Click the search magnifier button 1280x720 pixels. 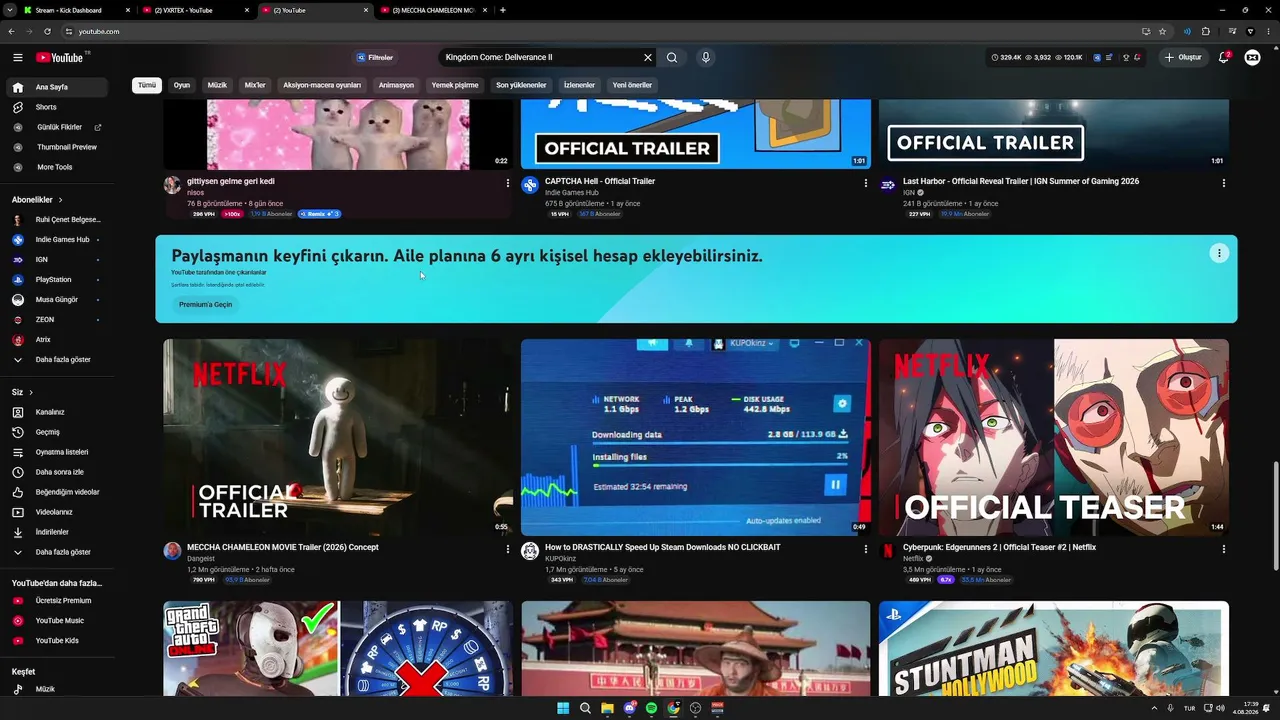(672, 58)
